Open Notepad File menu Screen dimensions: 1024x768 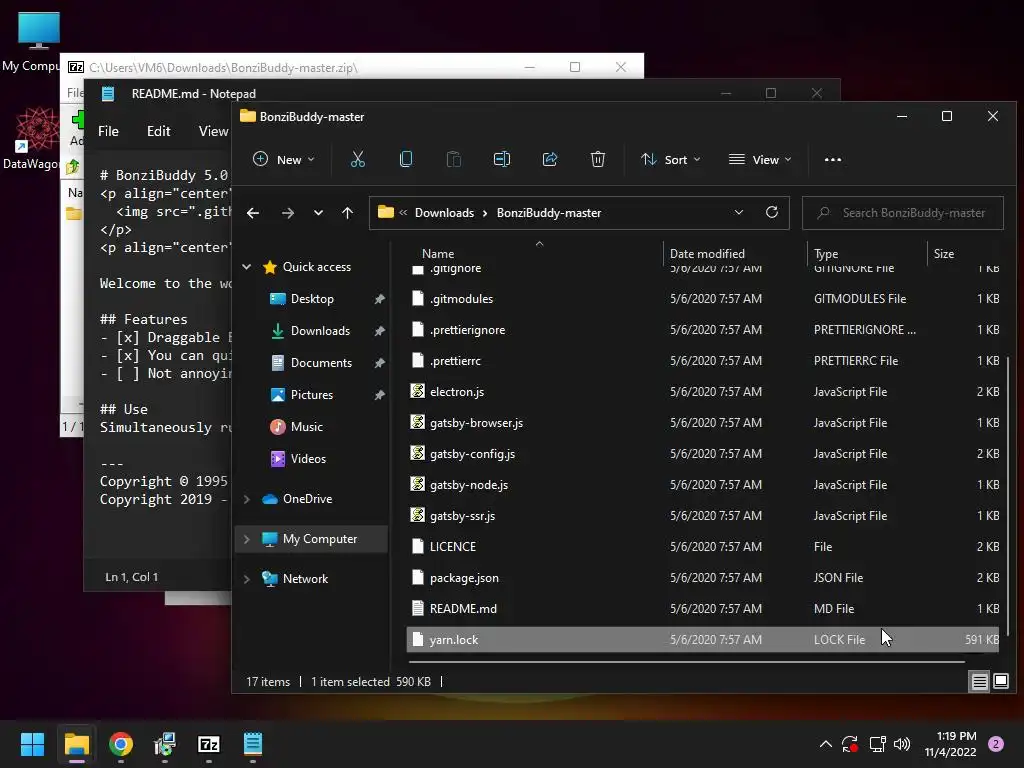pyautogui.click(x=108, y=131)
